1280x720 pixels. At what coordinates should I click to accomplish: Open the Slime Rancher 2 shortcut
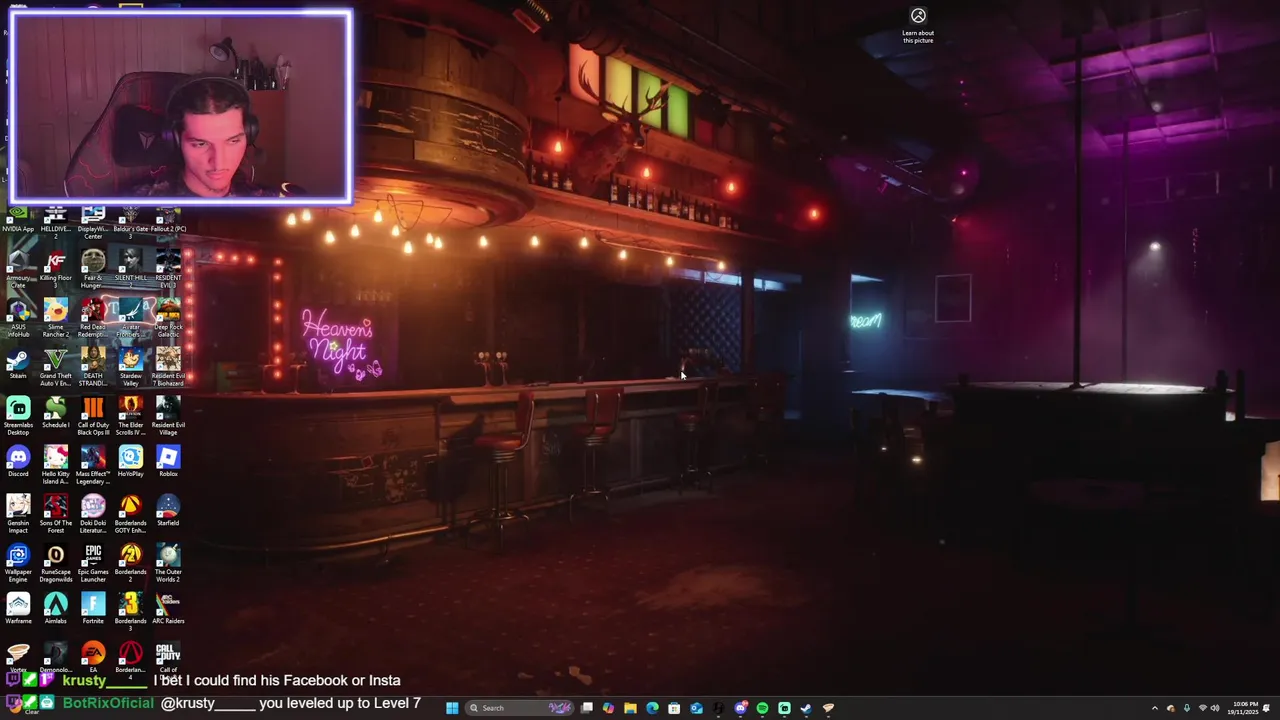point(55,317)
